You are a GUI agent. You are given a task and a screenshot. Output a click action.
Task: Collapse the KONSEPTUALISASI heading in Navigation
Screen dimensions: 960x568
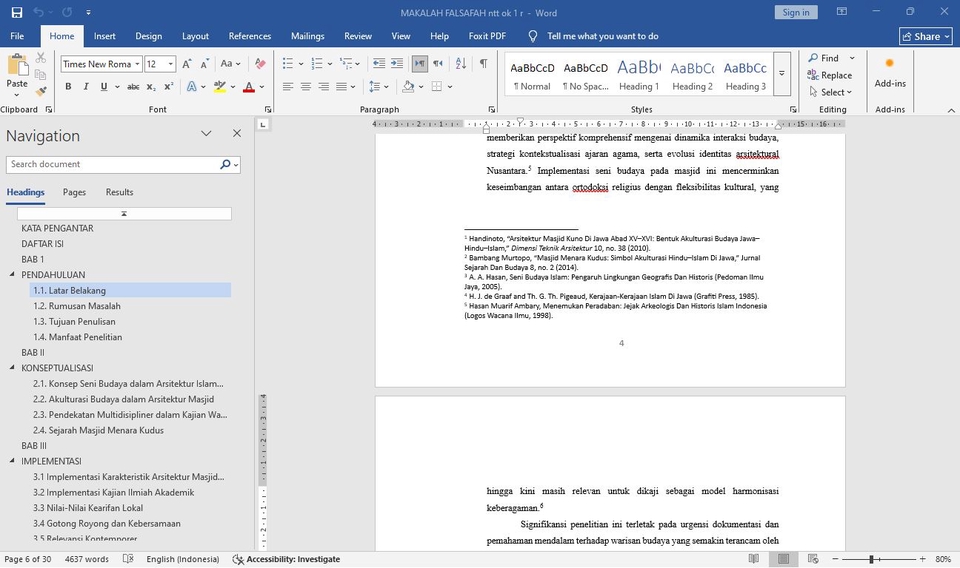point(13,368)
